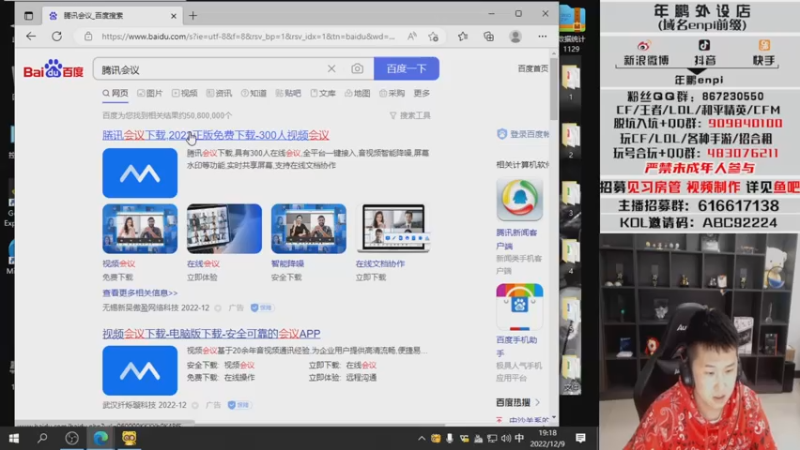
Task: Switch to the 图片 search tab
Action: 149,93
